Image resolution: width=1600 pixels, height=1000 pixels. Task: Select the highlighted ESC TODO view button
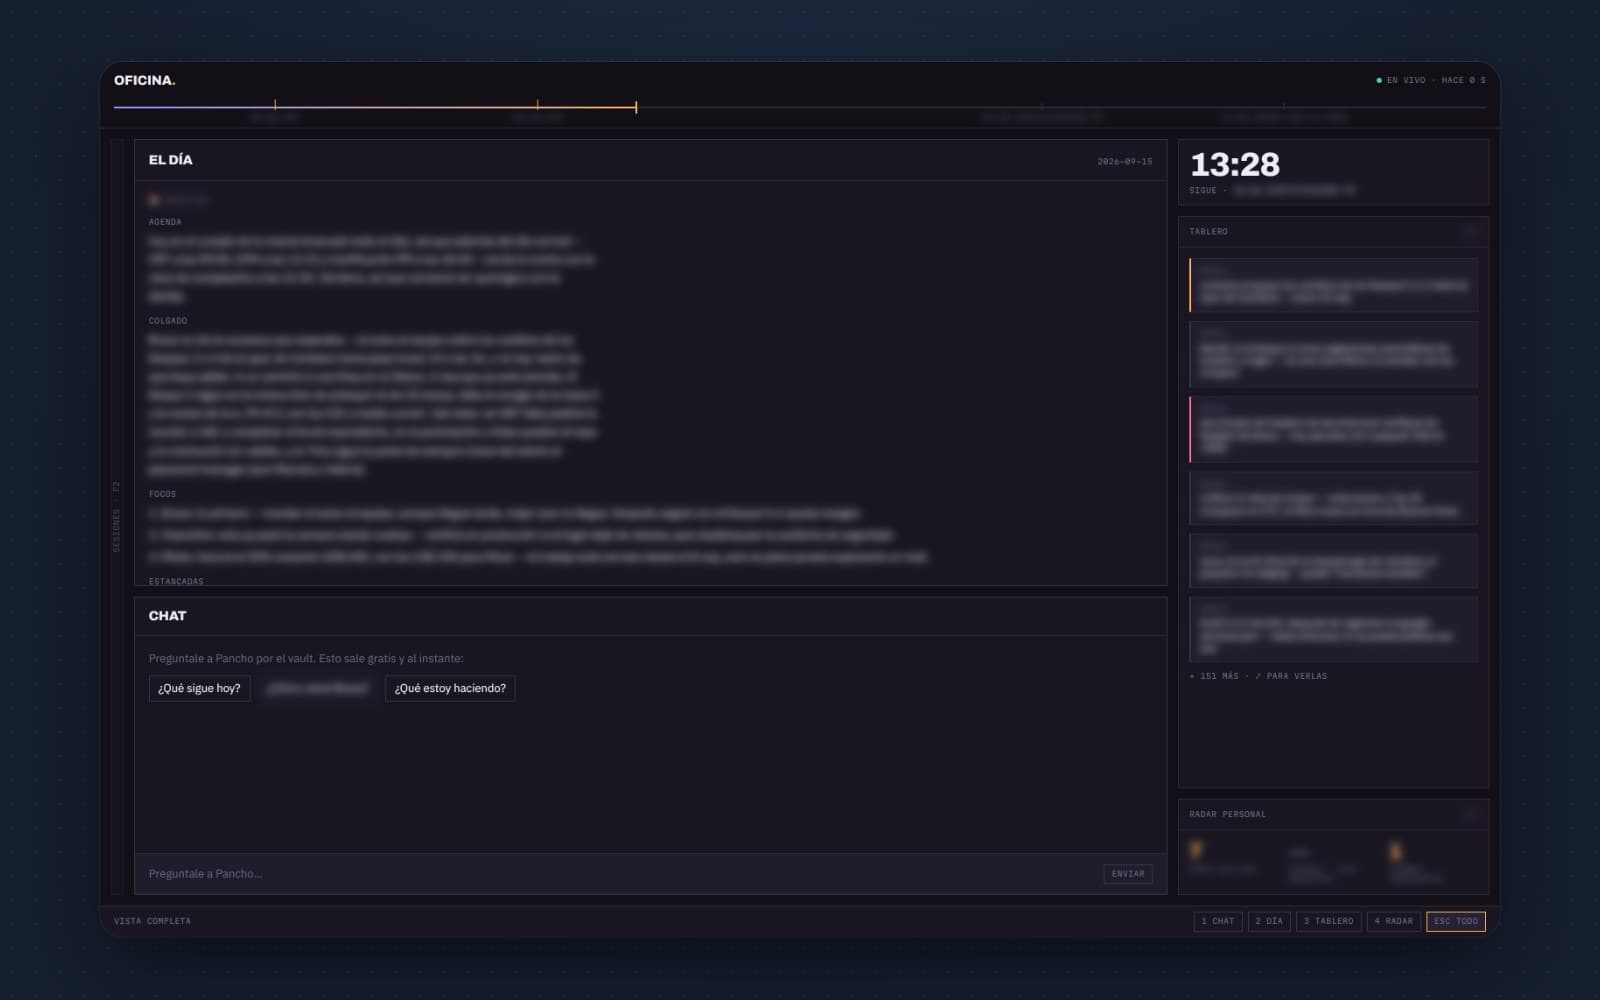coord(1456,921)
